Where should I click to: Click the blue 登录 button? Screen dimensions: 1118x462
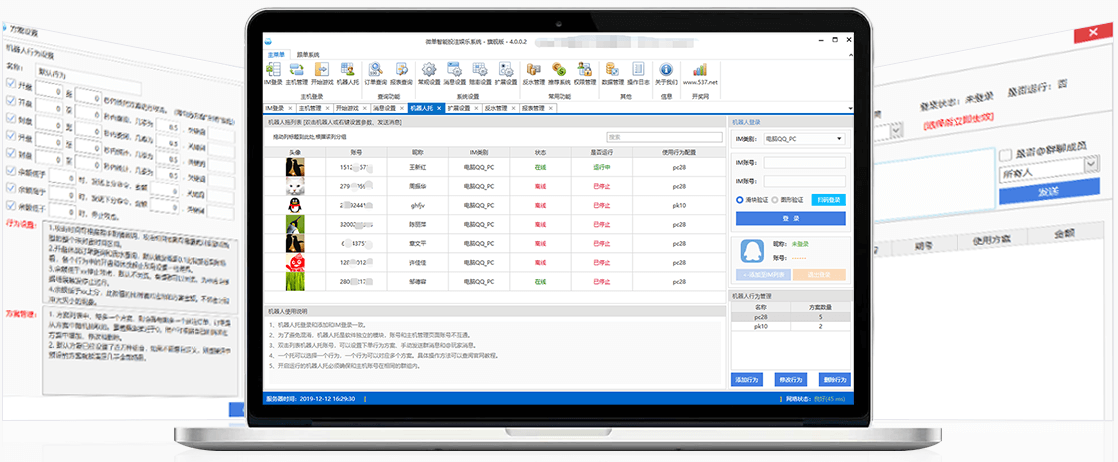pos(790,218)
